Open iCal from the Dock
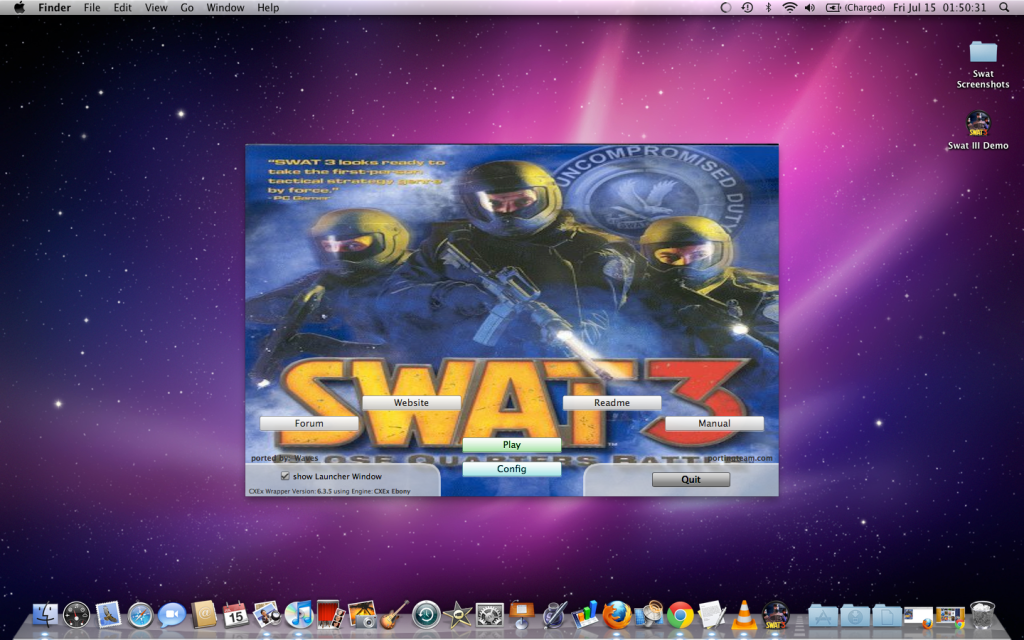Viewport: 1024px width, 640px height. pyautogui.click(x=236, y=615)
